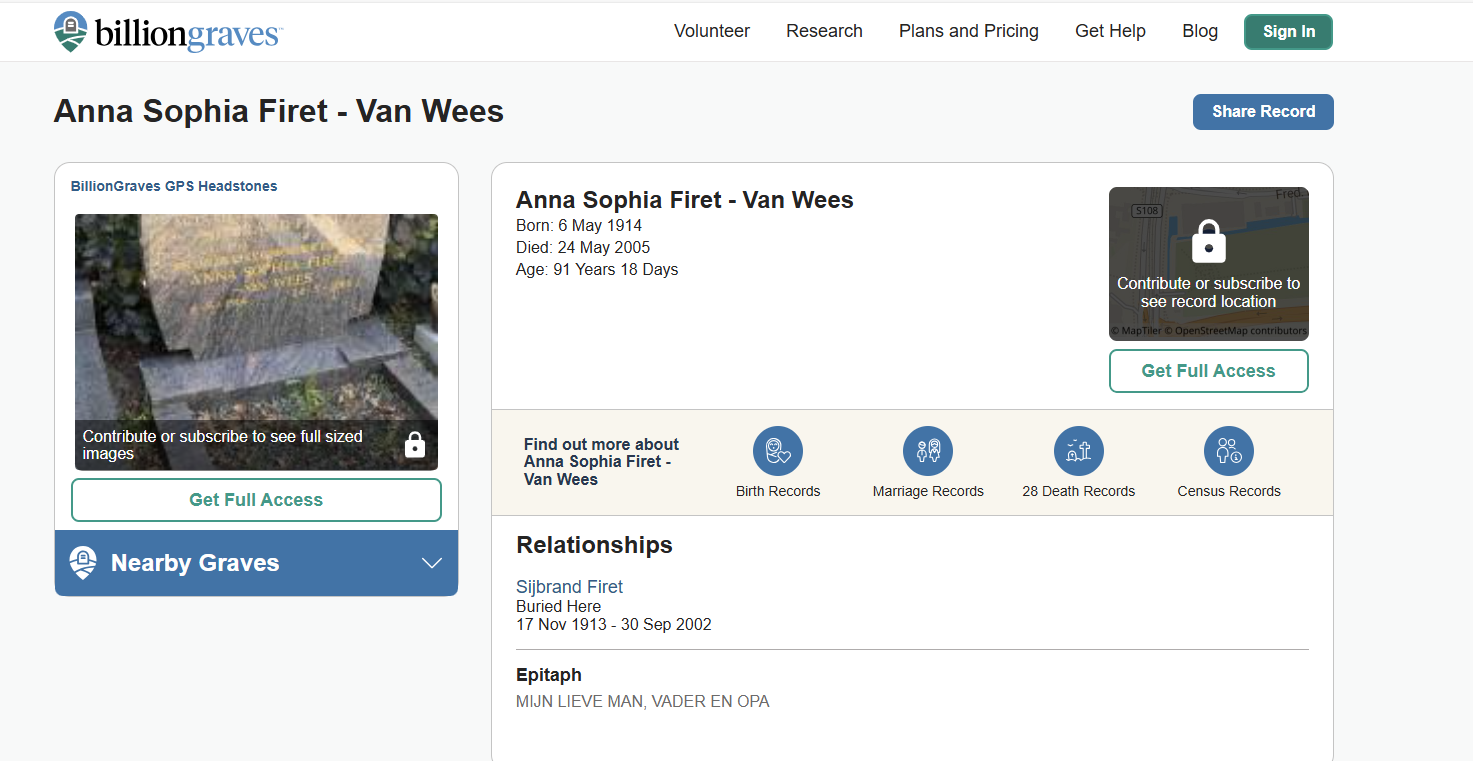Open the Research menu

(824, 31)
